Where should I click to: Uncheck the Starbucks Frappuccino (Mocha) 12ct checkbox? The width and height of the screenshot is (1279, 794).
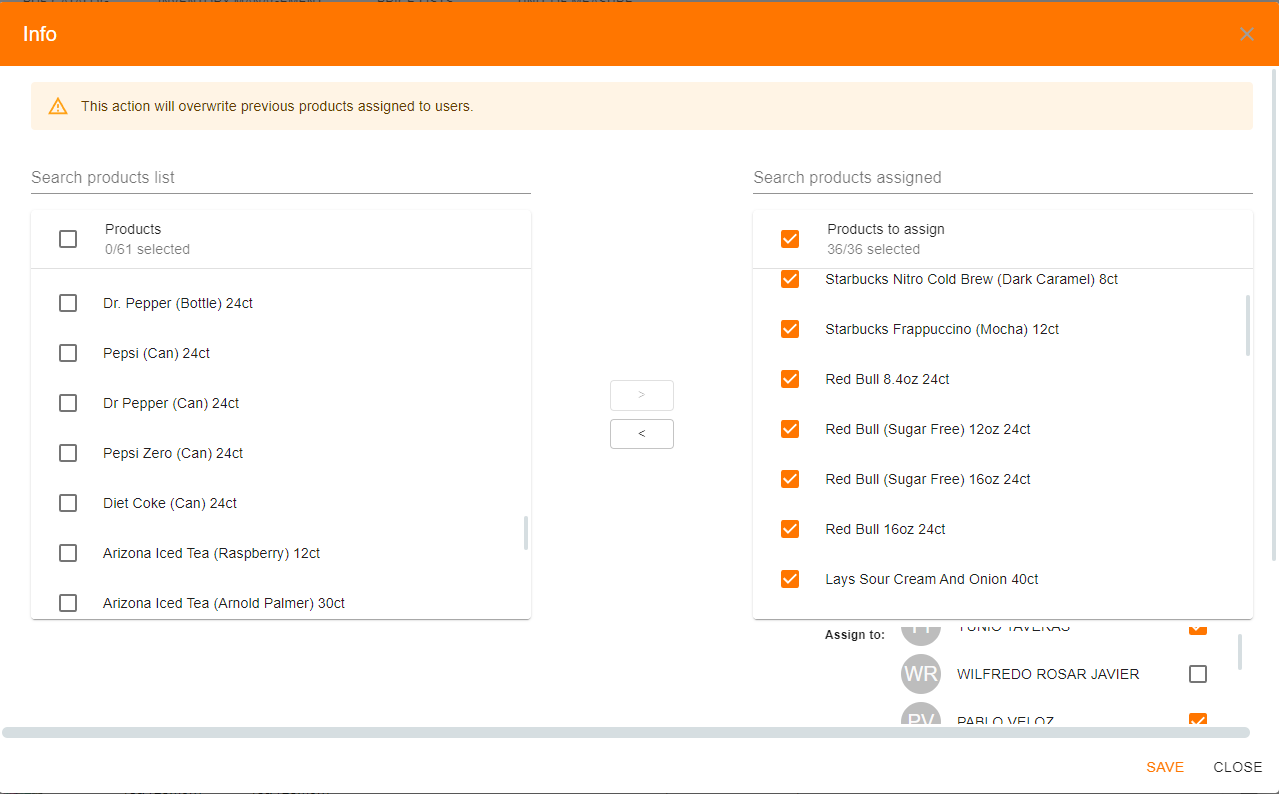790,329
